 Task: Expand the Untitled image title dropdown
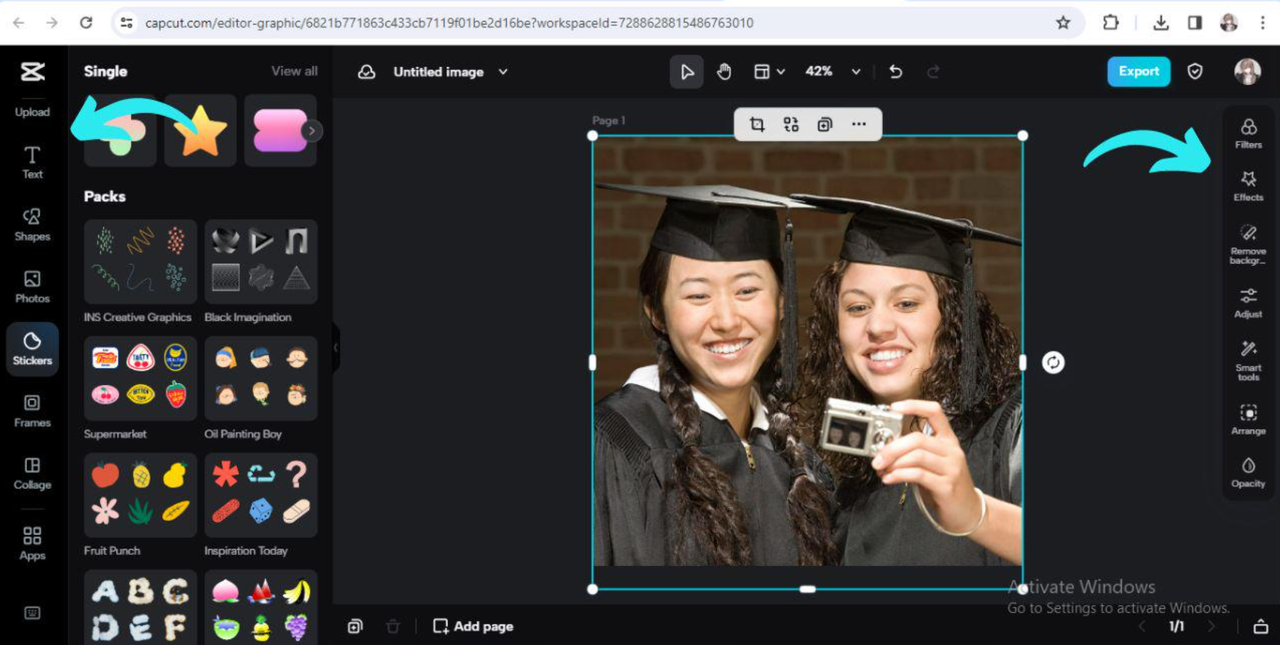tap(503, 72)
